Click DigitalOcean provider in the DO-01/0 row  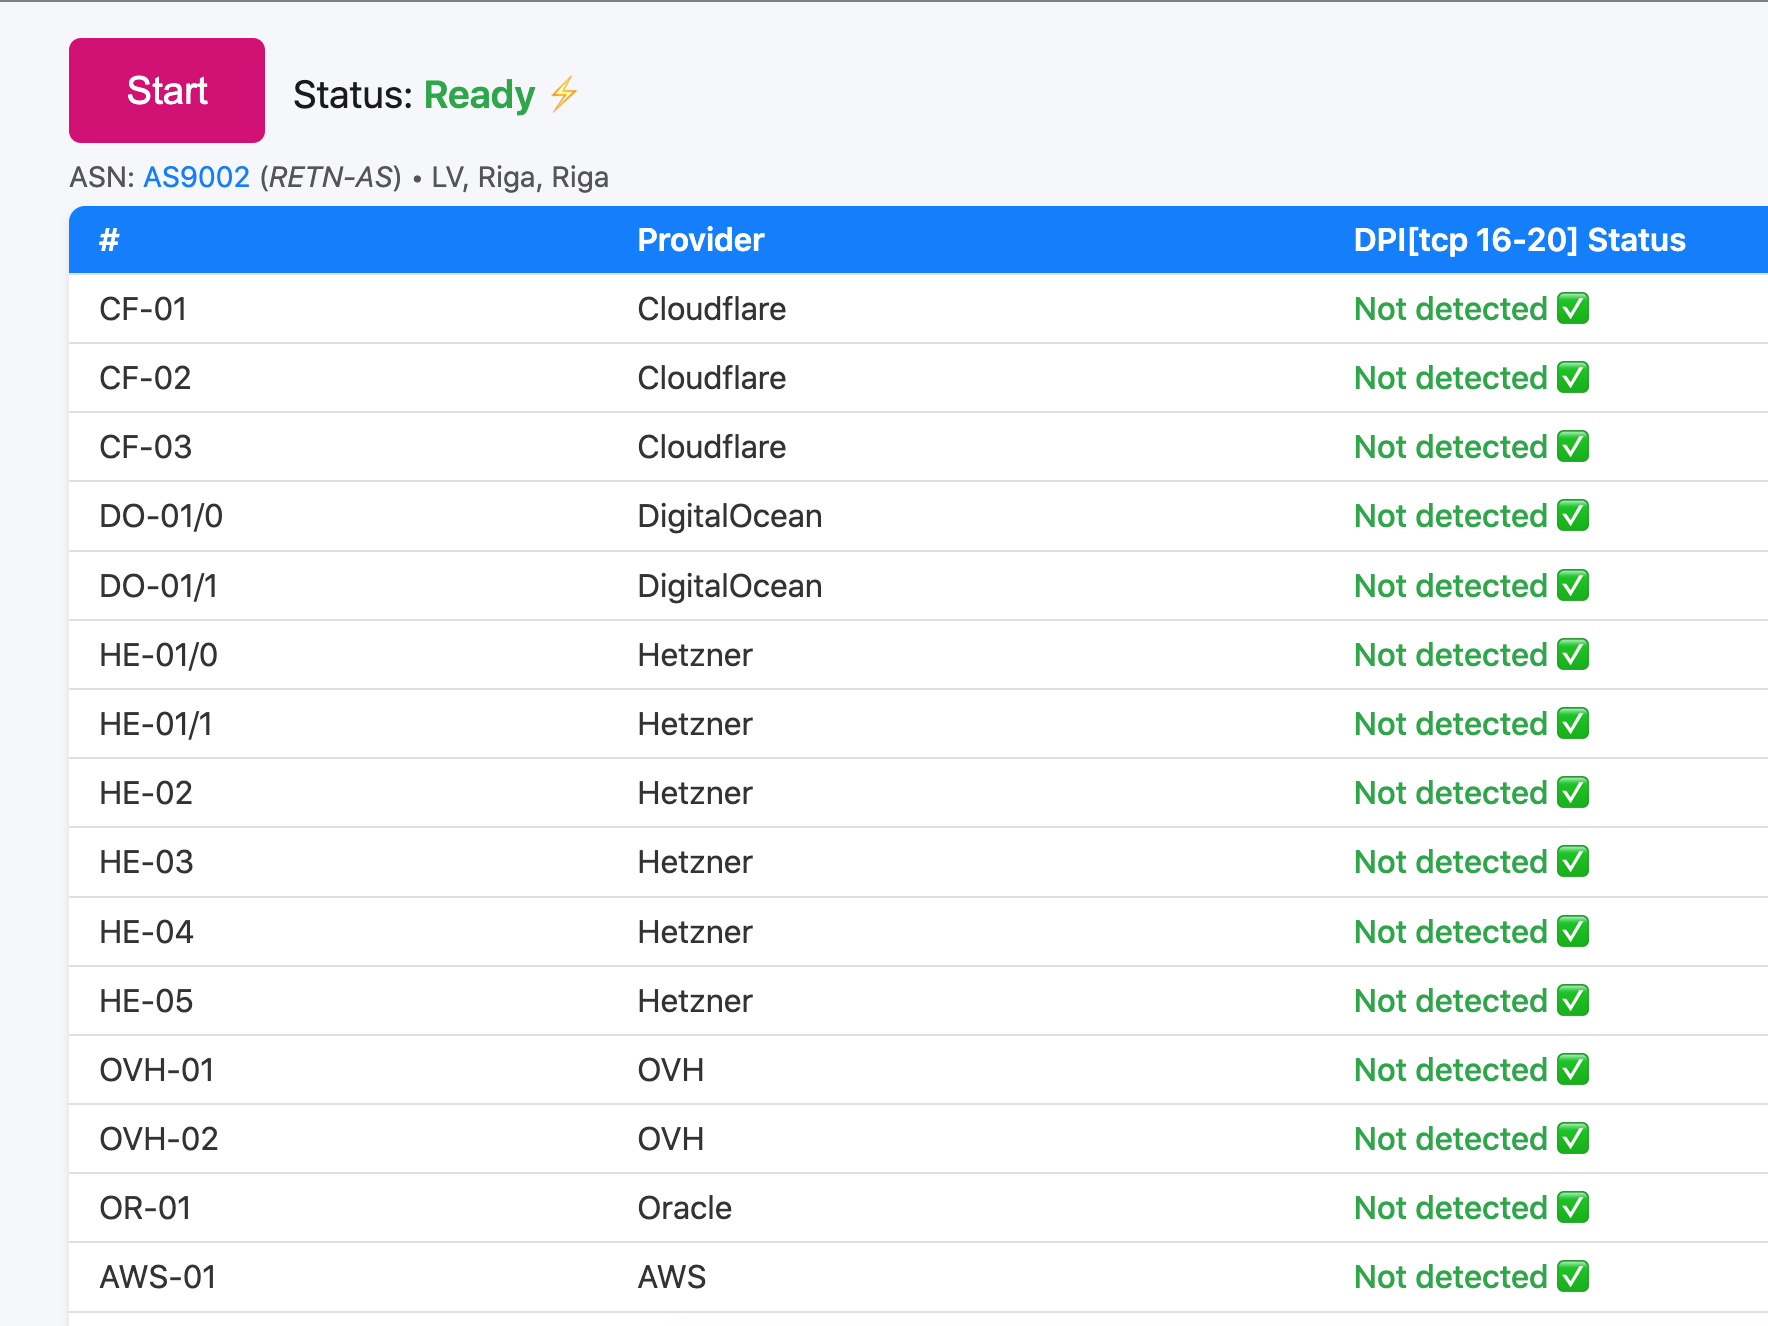[729, 516]
